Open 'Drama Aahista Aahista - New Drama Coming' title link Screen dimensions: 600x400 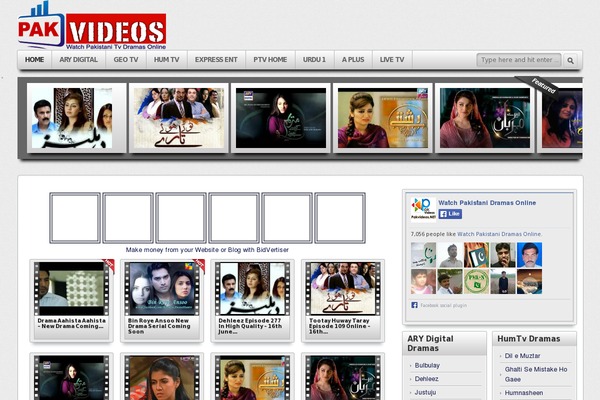[x=72, y=323]
